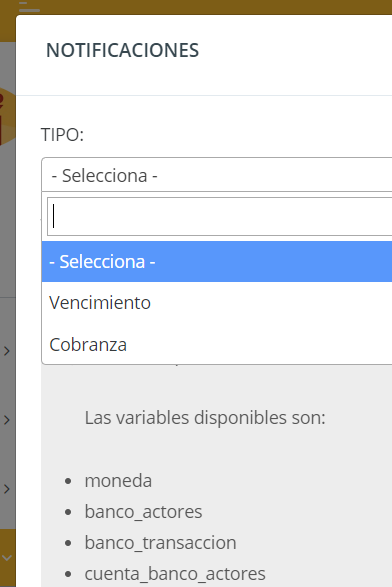The height and width of the screenshot is (587, 392).
Task: Click the 'banco_actores' variable entry
Action: tap(143, 512)
